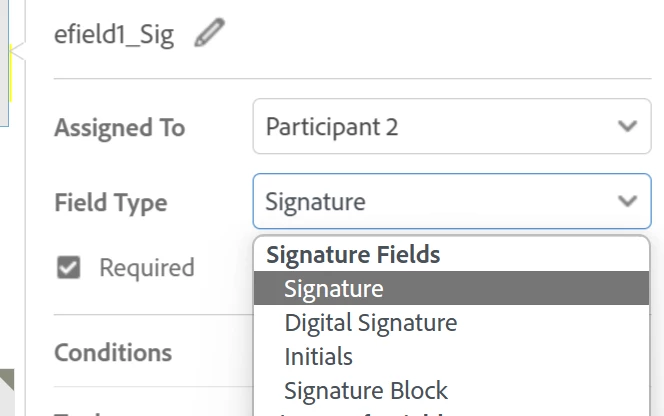664x416 pixels.
Task: Toggle the Required checkbox
Action: coord(68,267)
